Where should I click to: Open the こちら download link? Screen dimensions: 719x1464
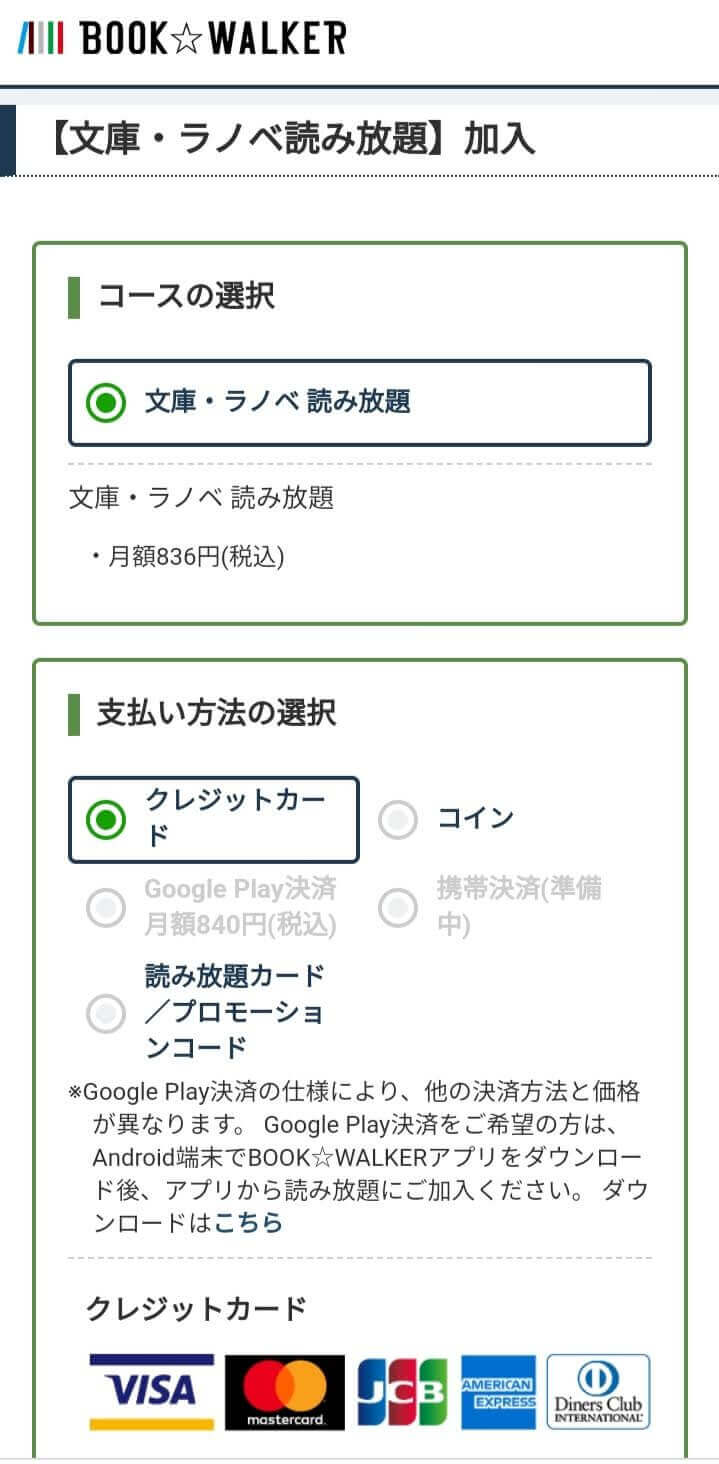pyautogui.click(x=249, y=1223)
